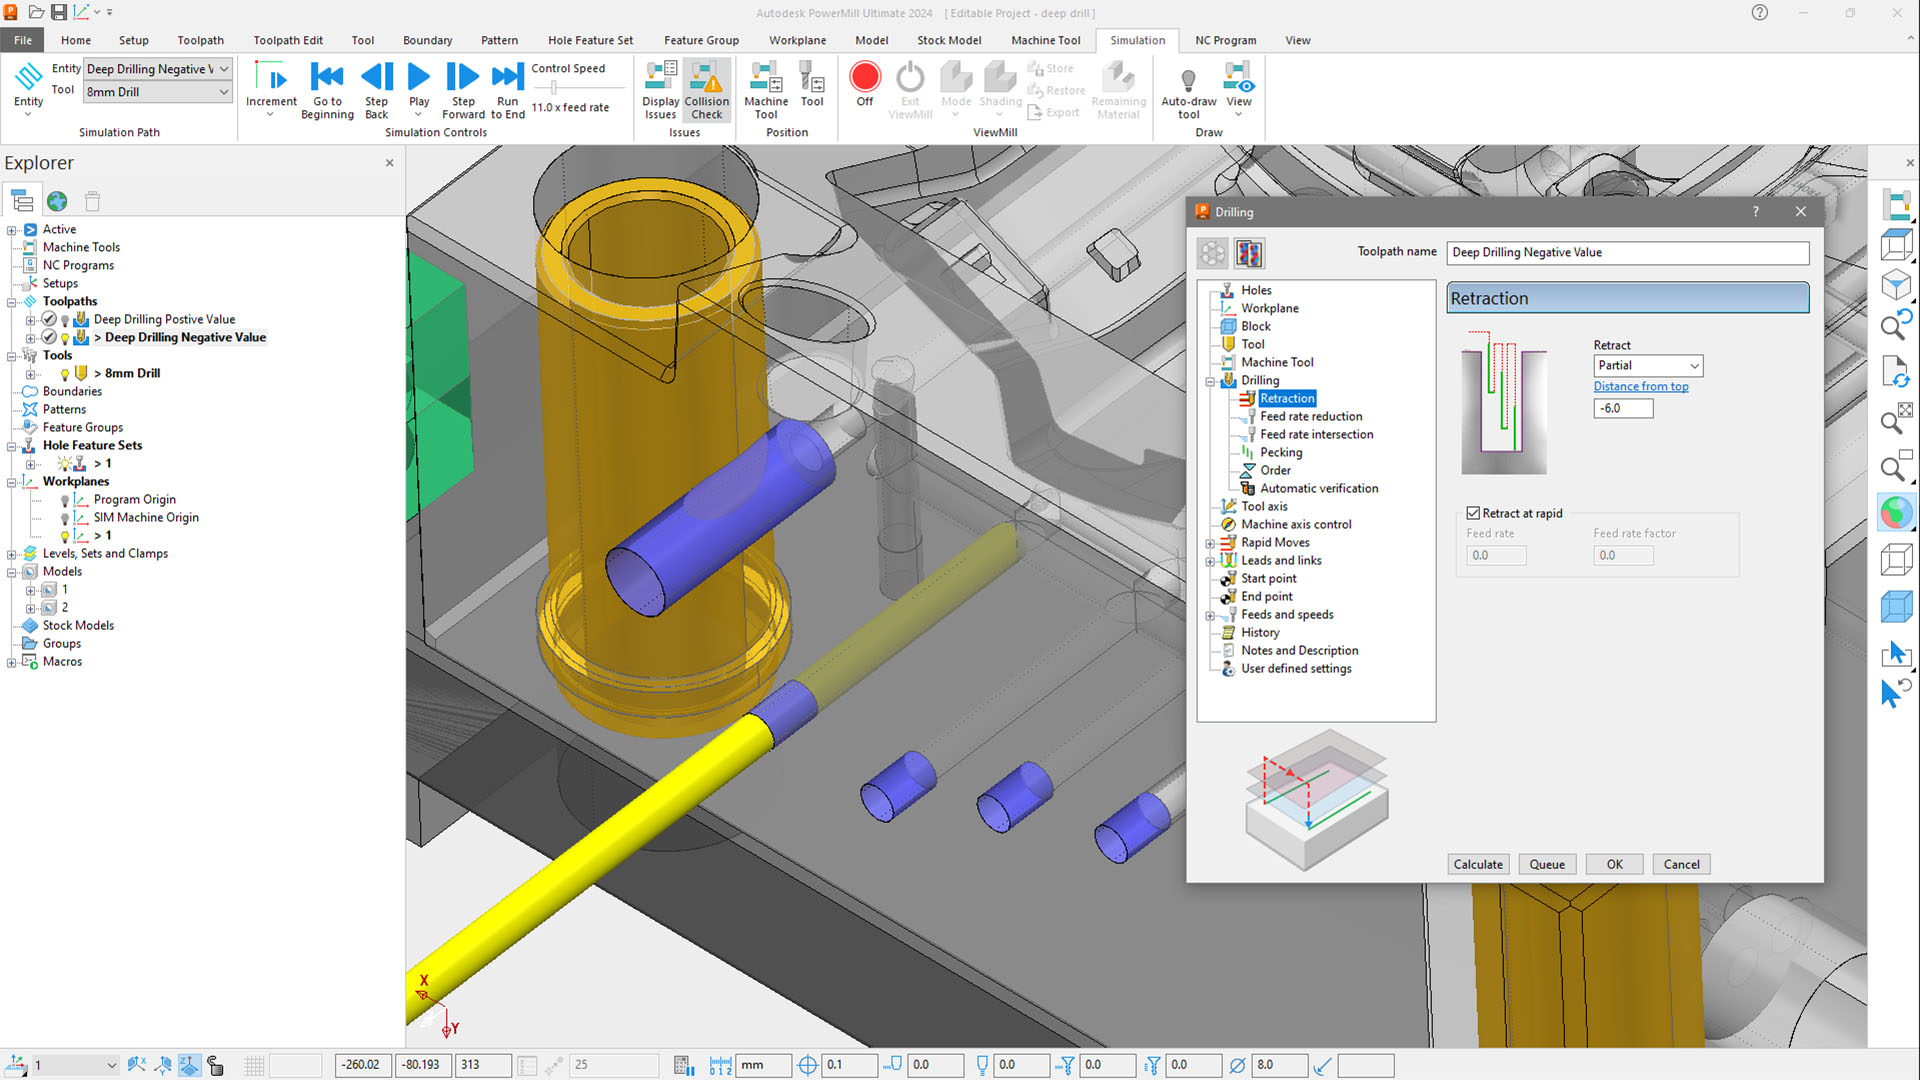Open the Toolpath Edit ribbon tab

coord(287,40)
